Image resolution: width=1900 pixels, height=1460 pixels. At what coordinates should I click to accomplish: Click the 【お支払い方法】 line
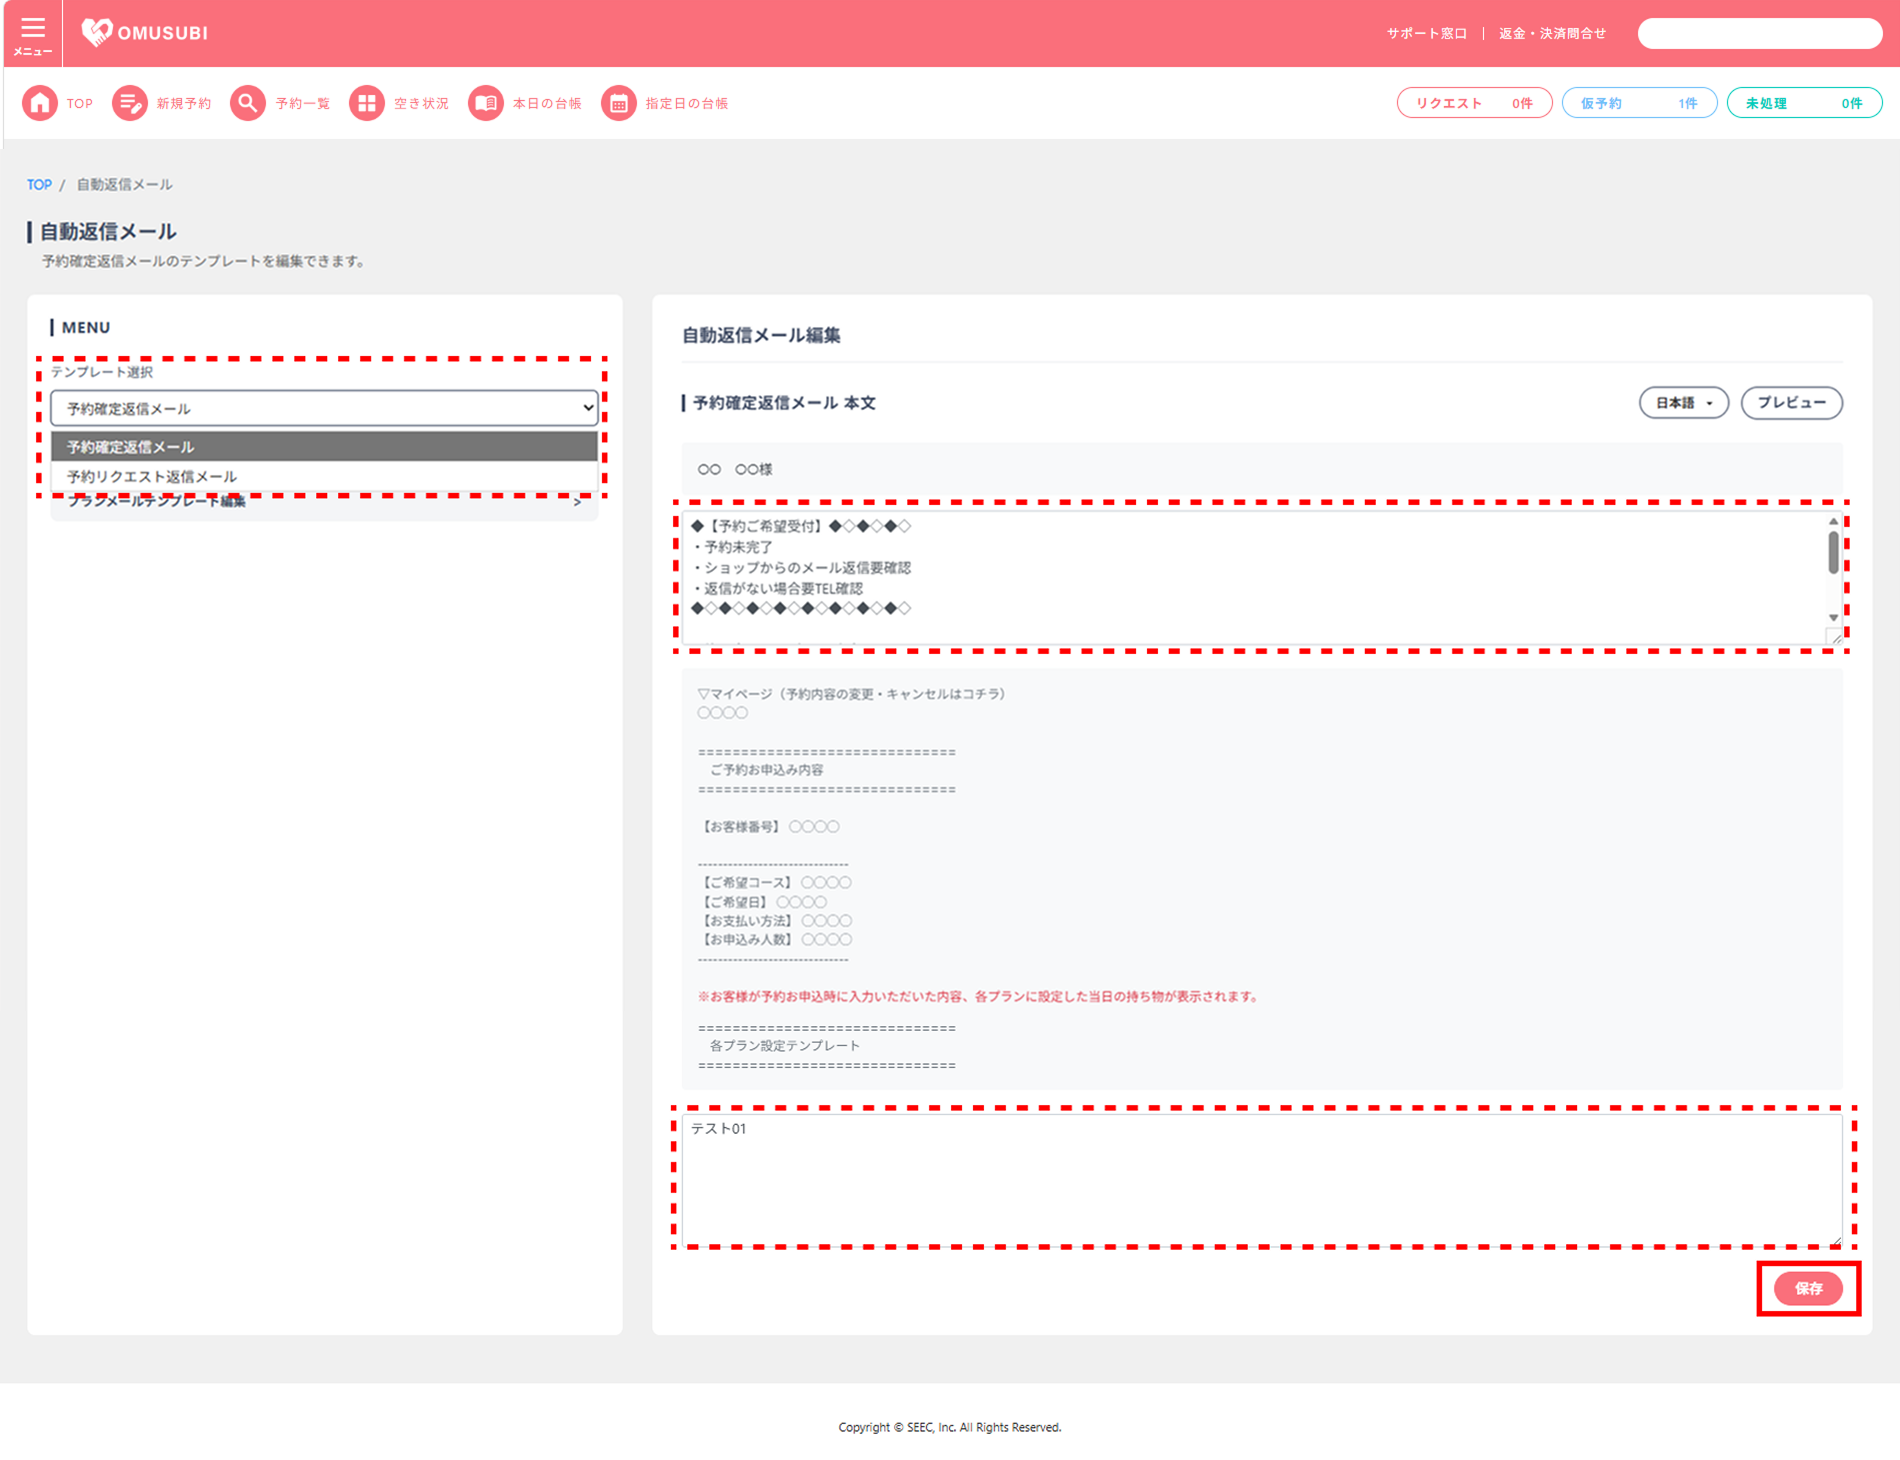click(x=774, y=920)
